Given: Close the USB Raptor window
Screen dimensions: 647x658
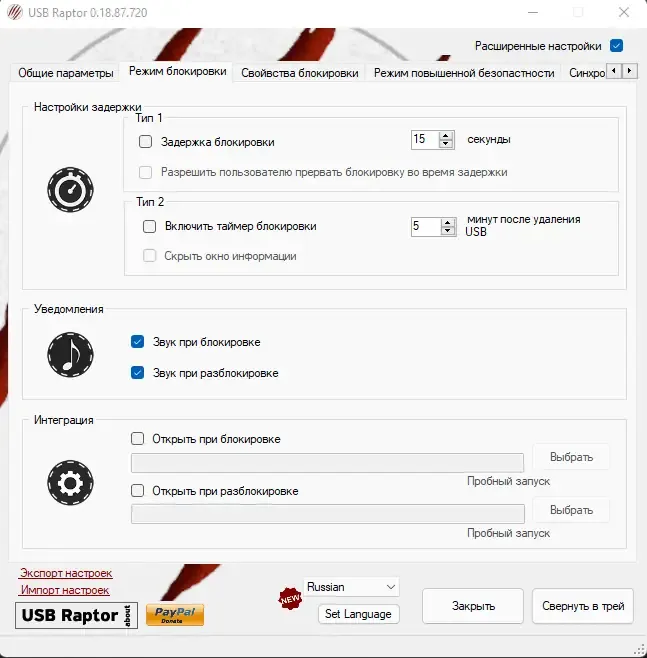Looking at the screenshot, I should pyautogui.click(x=624, y=13).
